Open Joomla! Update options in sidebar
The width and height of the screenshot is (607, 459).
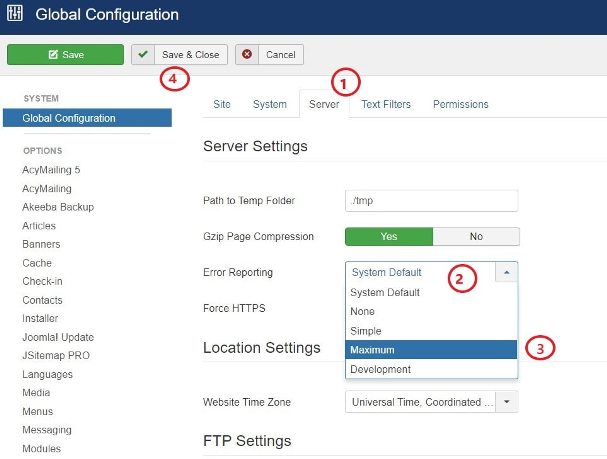tap(56, 337)
